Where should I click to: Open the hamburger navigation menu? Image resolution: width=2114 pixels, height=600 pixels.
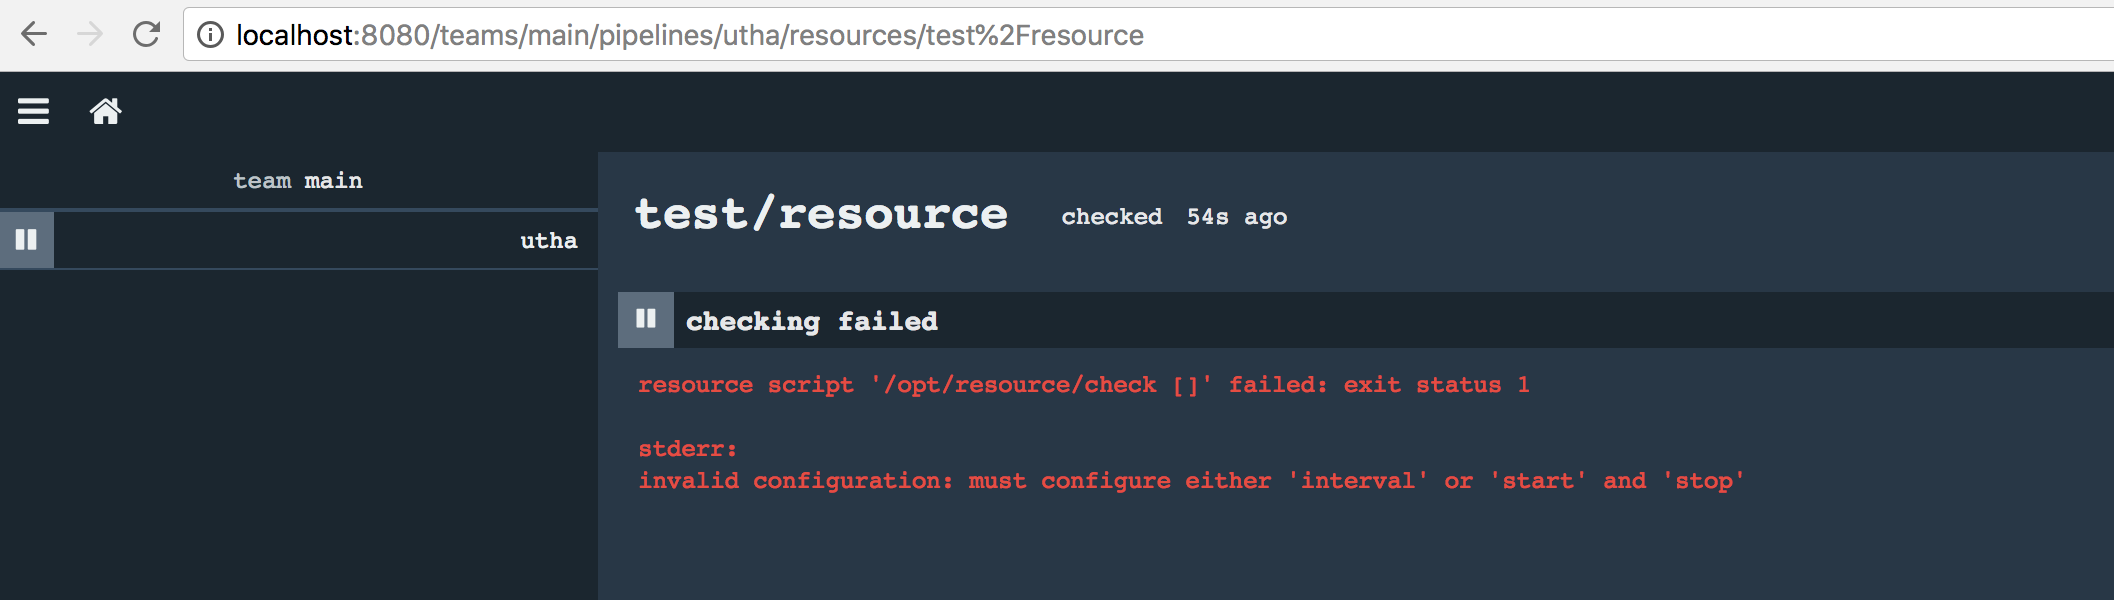[x=32, y=111]
